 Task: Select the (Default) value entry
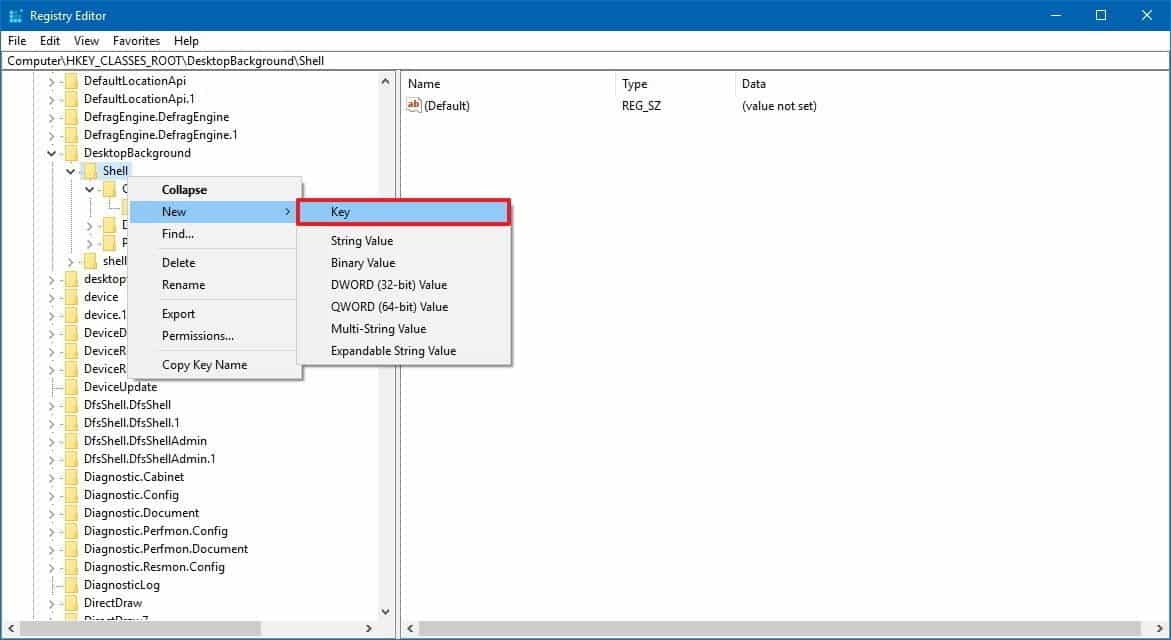click(447, 106)
